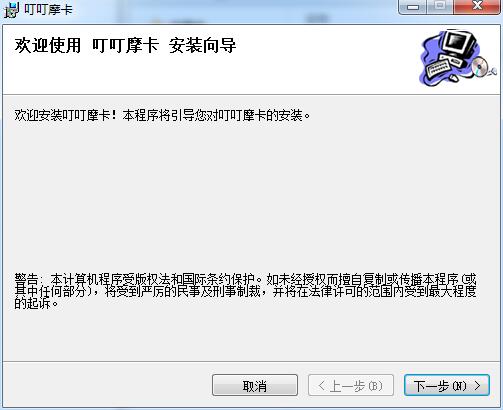This screenshot has width=503, height=410.
Task: Click the small mouse in the banner graphic
Action: tap(454, 78)
